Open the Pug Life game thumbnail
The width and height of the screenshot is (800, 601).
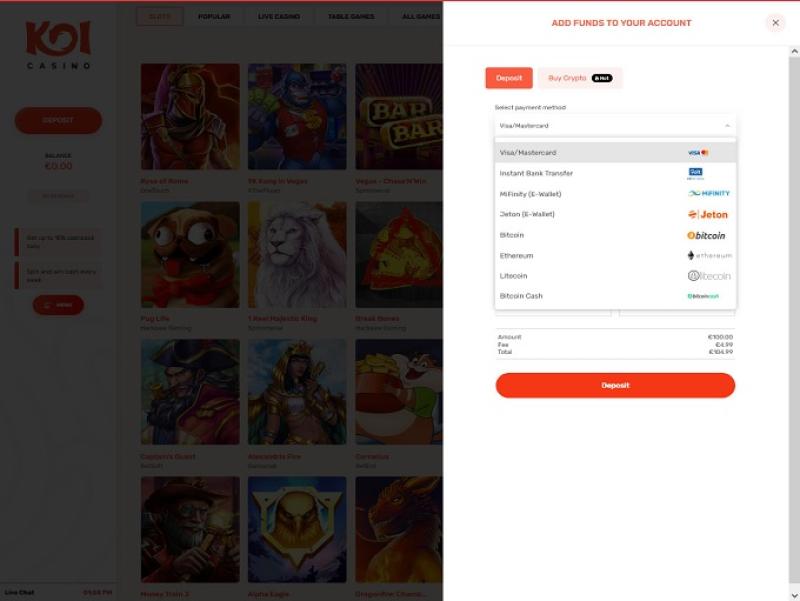pos(190,255)
